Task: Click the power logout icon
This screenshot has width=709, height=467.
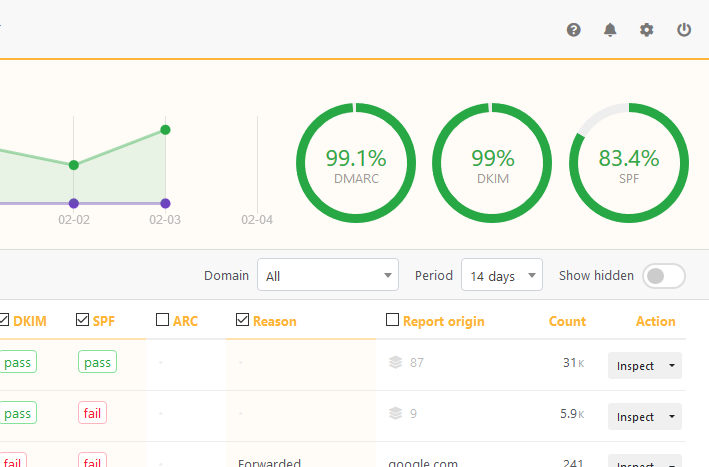Action: tap(684, 30)
